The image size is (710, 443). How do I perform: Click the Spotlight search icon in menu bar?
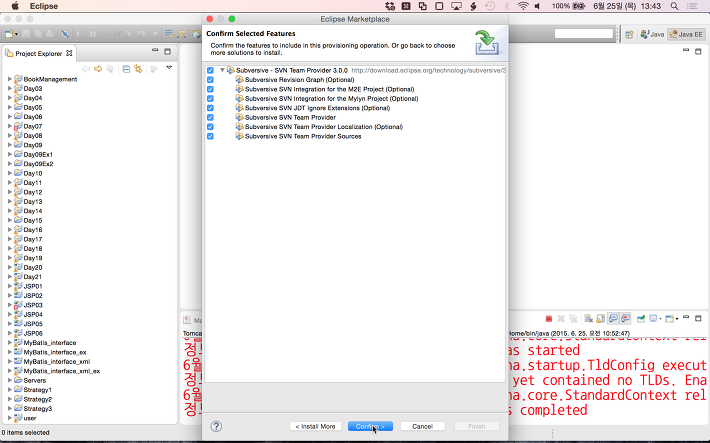click(675, 6)
